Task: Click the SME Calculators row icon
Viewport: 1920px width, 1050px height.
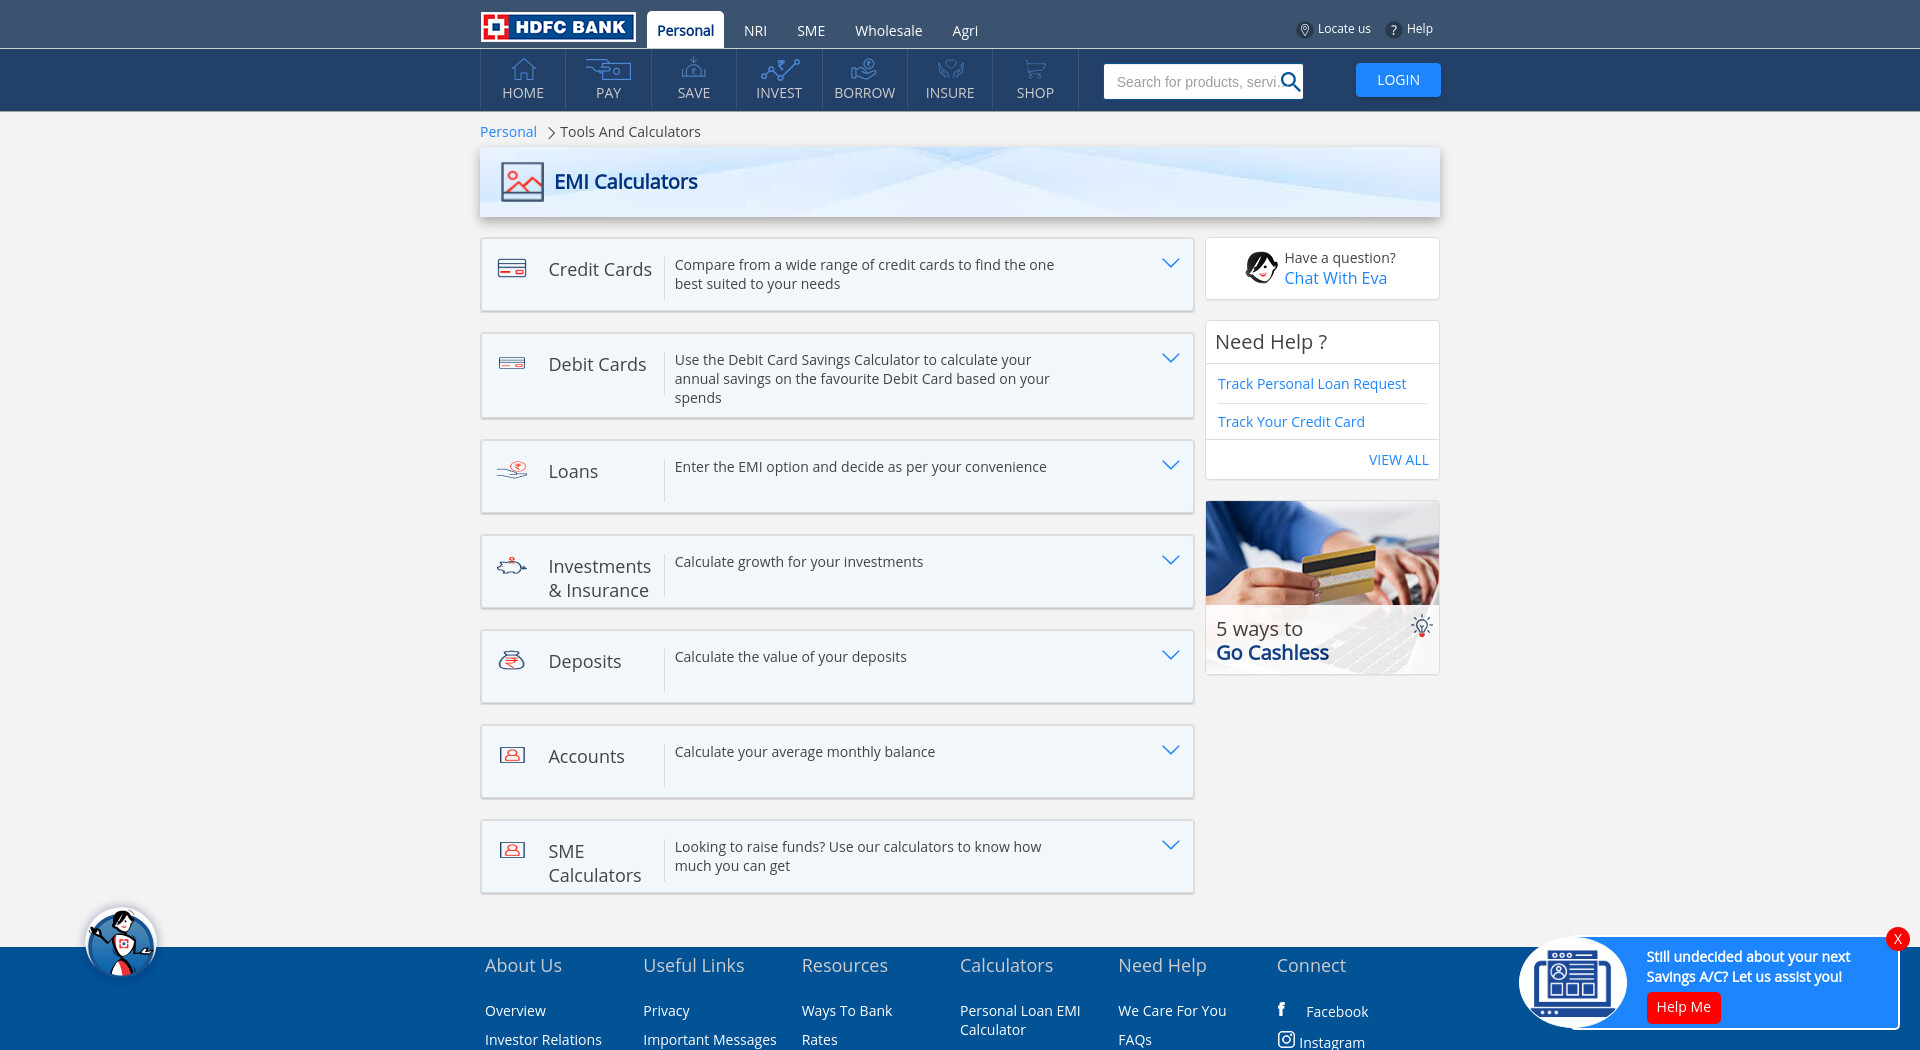Action: coord(512,850)
